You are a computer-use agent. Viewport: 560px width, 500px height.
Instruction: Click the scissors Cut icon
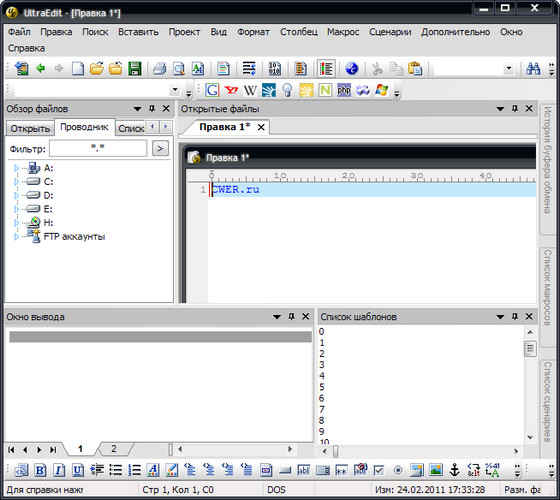coord(377,69)
